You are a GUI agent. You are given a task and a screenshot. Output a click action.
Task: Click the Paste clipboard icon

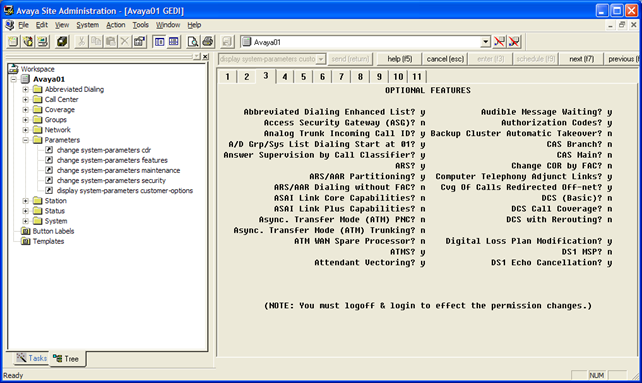(x=111, y=41)
